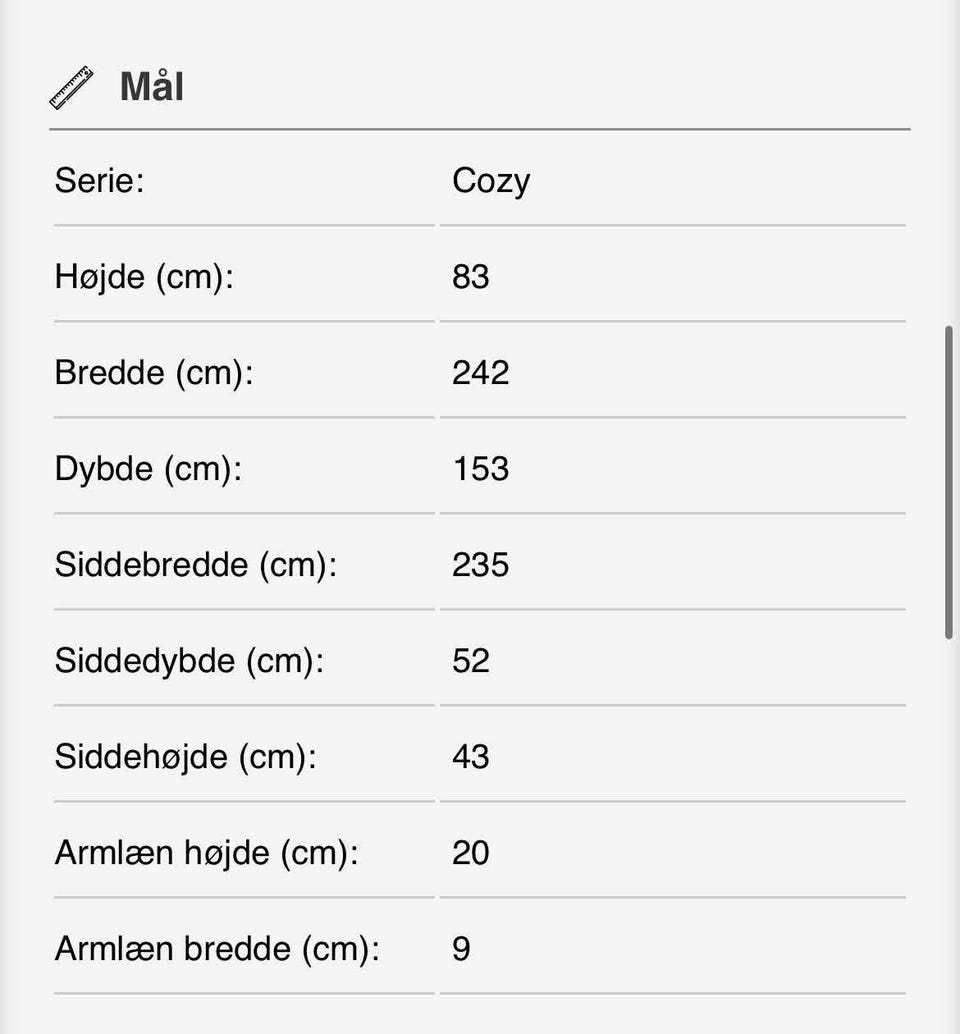The width and height of the screenshot is (960, 1034).
Task: Select the Højde (cm) label
Action: pos(143,277)
